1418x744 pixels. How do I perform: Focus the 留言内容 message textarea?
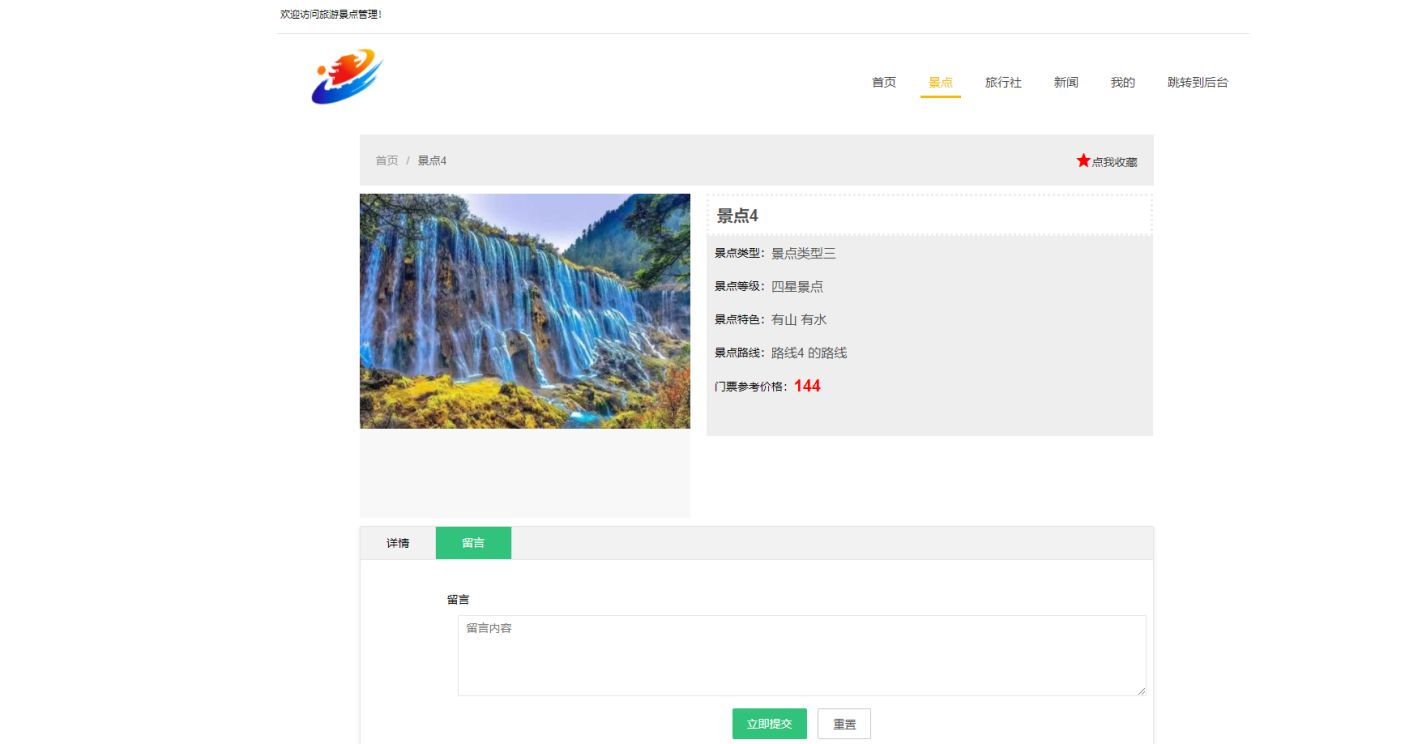(802, 655)
